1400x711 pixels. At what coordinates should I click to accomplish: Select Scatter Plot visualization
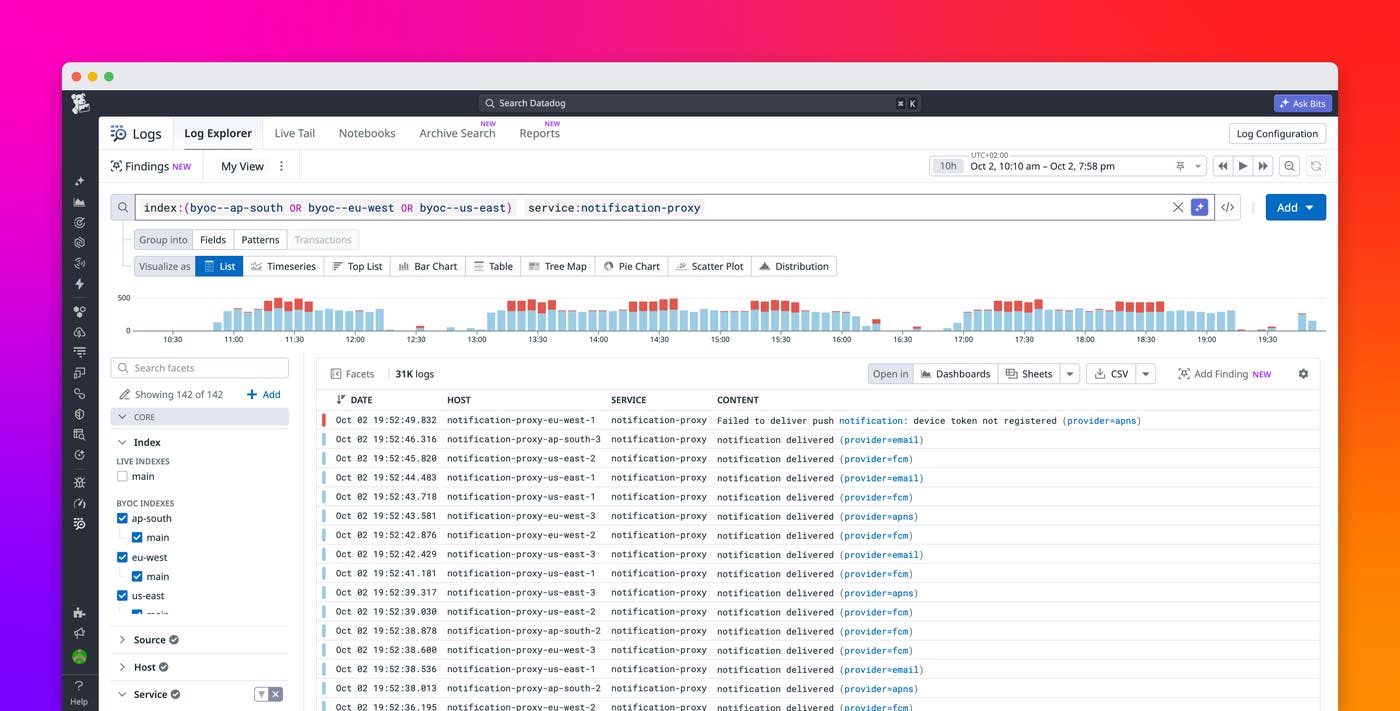pyautogui.click(x=709, y=266)
